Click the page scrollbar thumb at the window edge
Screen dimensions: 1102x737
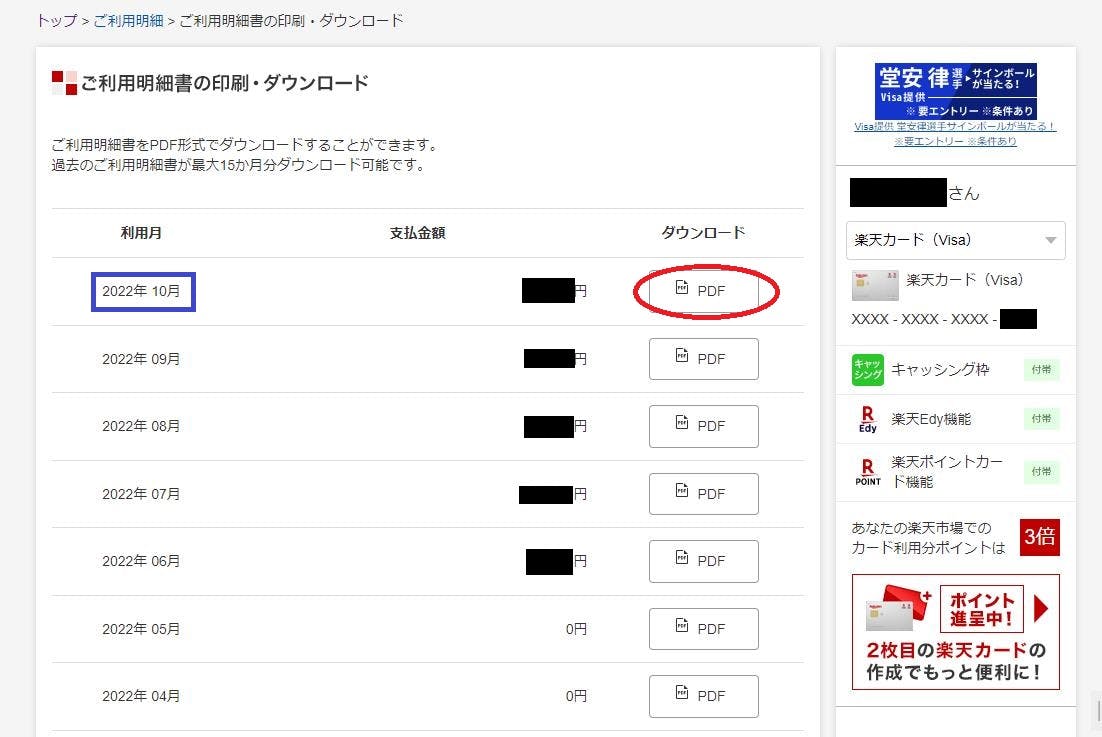point(1098,711)
